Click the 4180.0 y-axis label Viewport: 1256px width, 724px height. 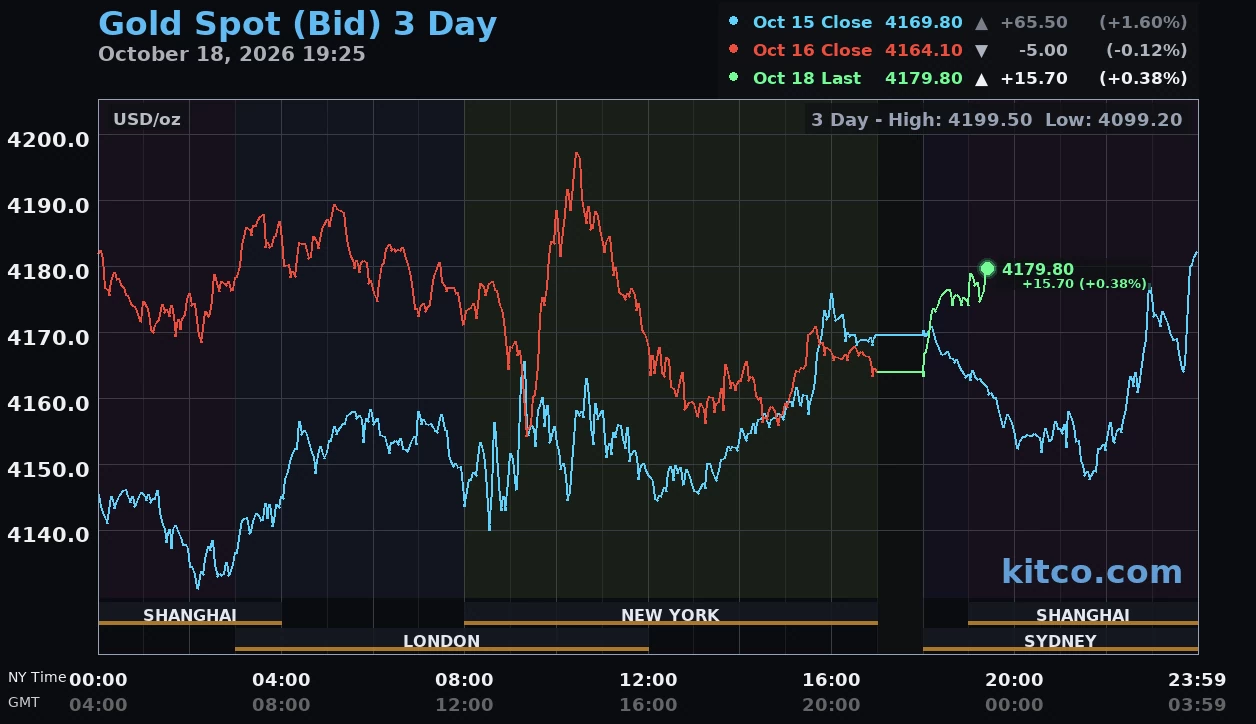[x=48, y=271]
